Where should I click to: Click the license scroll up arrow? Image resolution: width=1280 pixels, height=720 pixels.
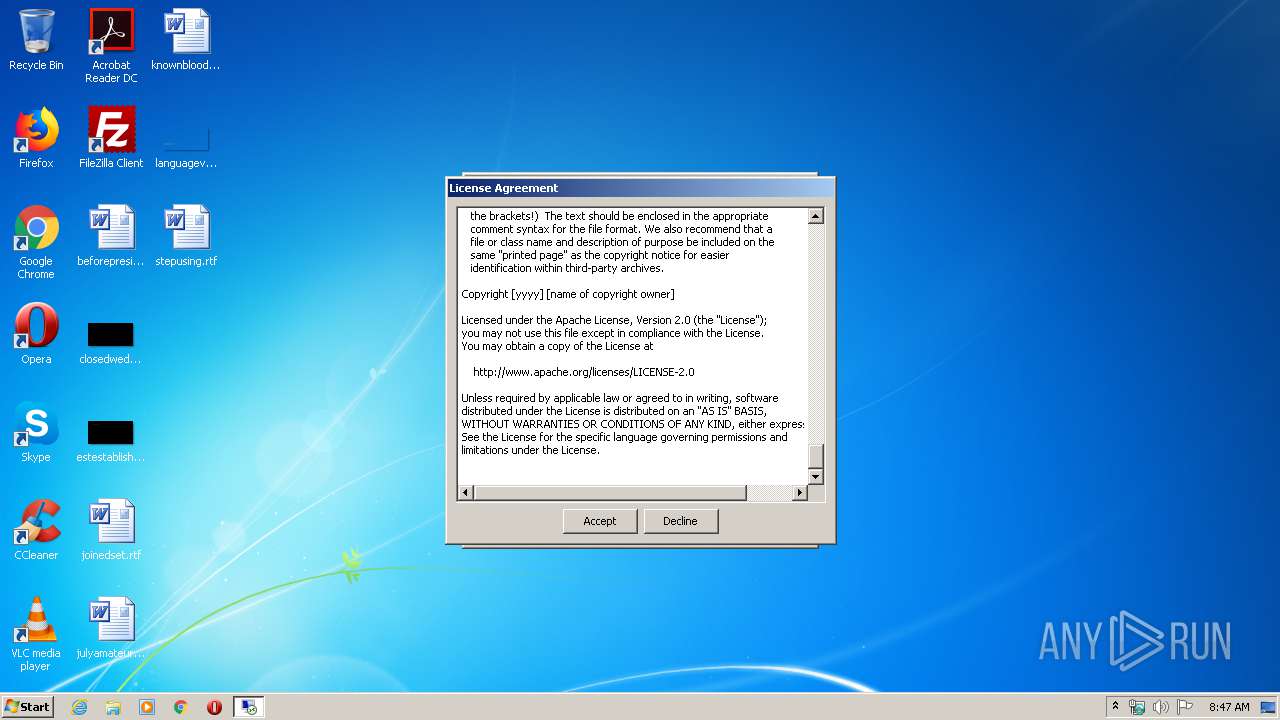(x=816, y=216)
